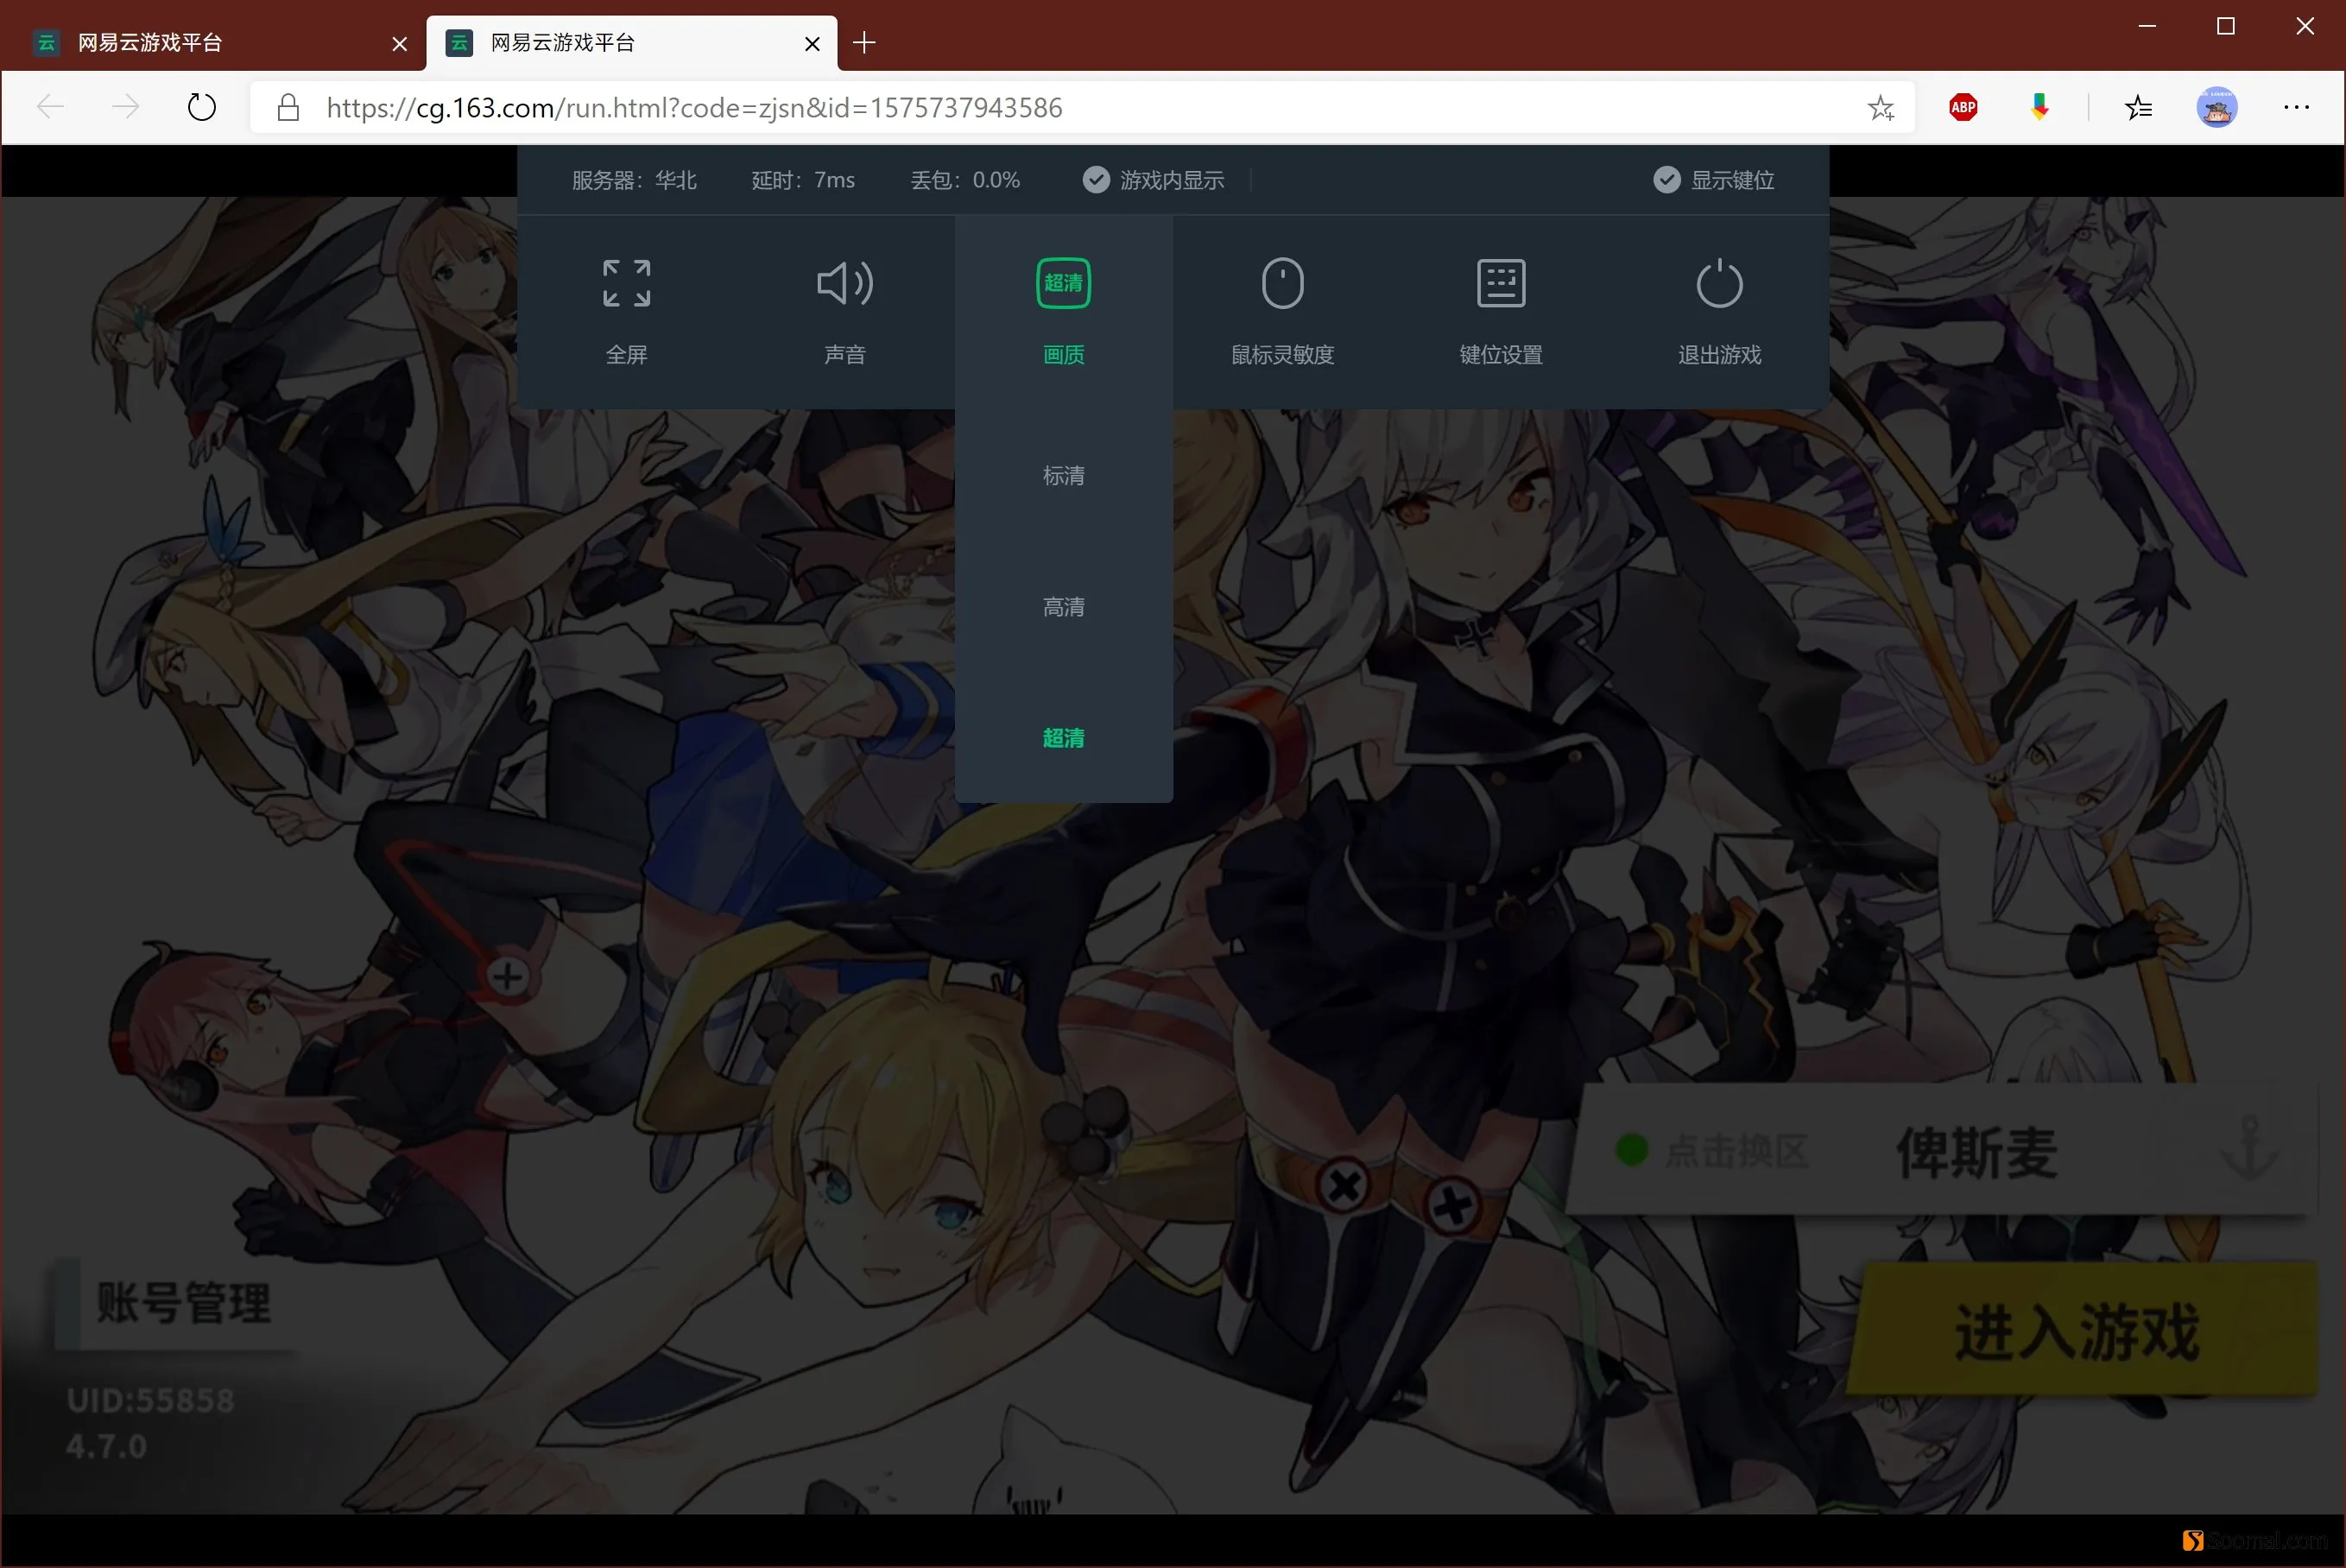The height and width of the screenshot is (1568, 2346).
Task: Open the ABP Adblock Plus extension
Action: [1963, 107]
